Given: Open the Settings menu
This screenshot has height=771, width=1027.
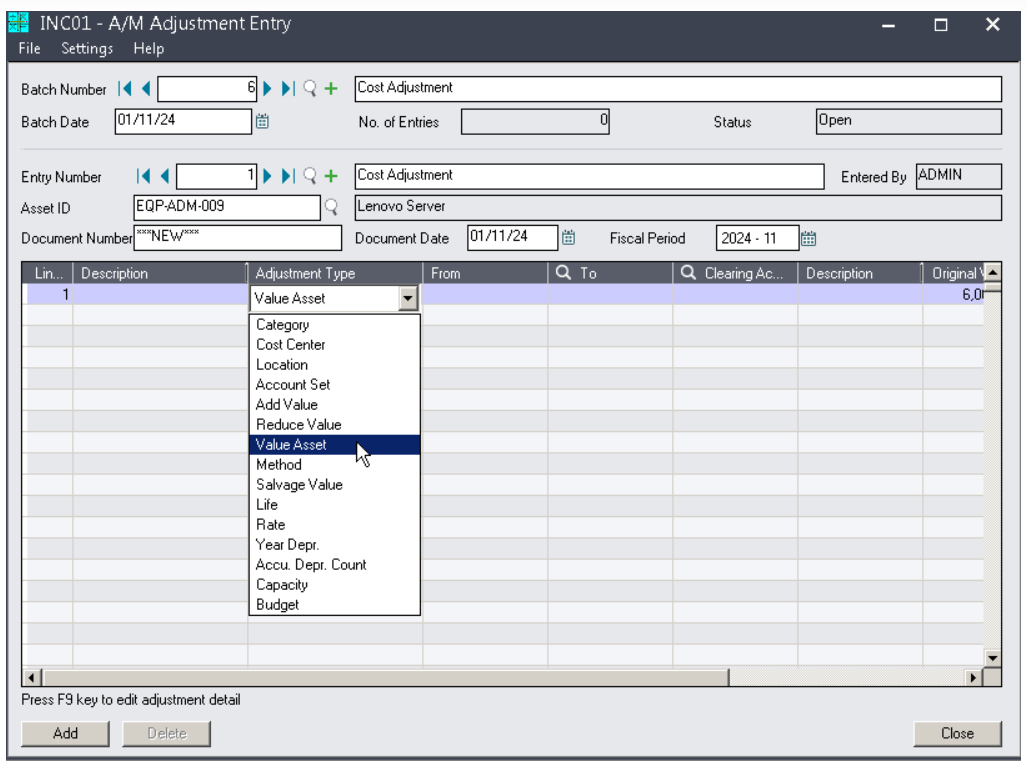Looking at the screenshot, I should point(87,48).
